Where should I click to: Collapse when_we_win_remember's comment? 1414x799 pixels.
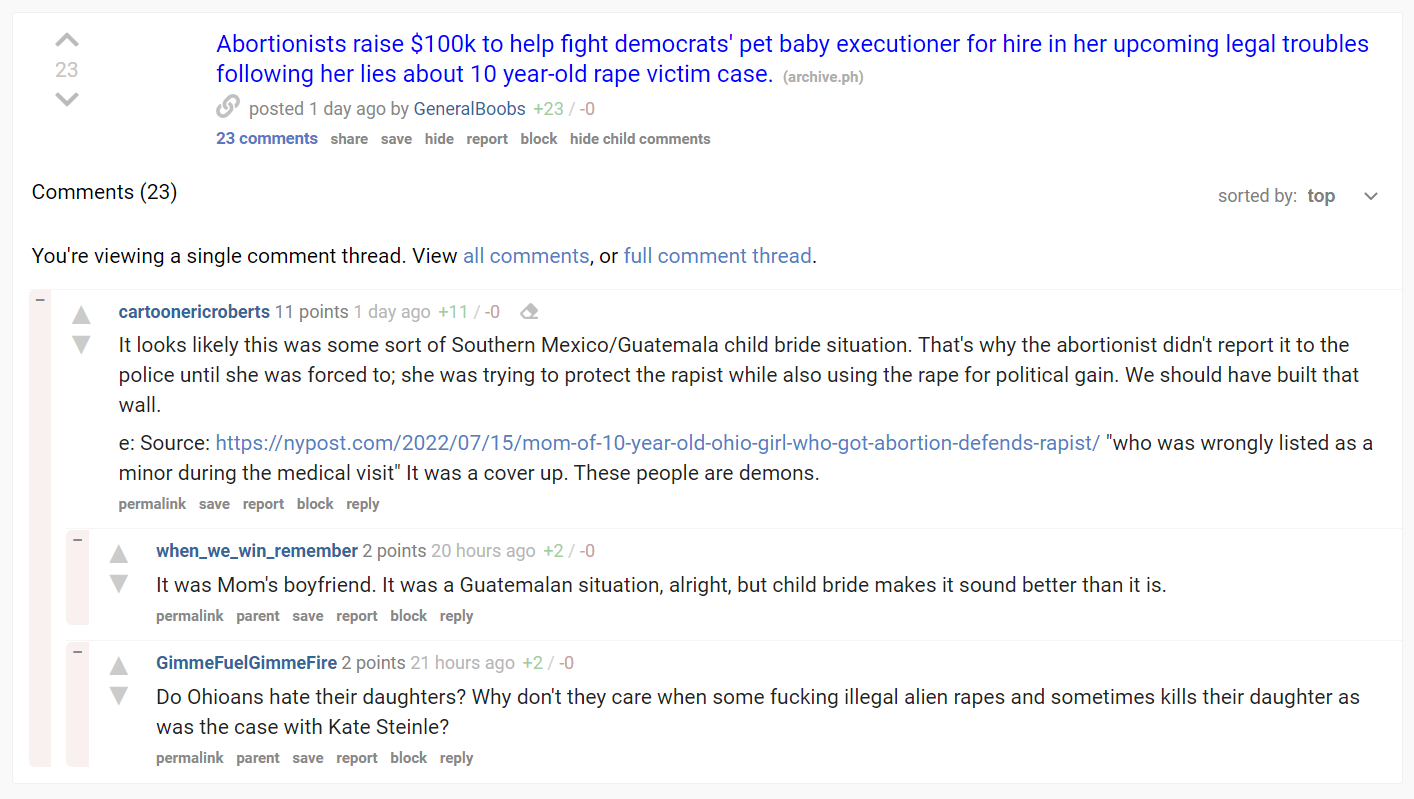(77, 540)
